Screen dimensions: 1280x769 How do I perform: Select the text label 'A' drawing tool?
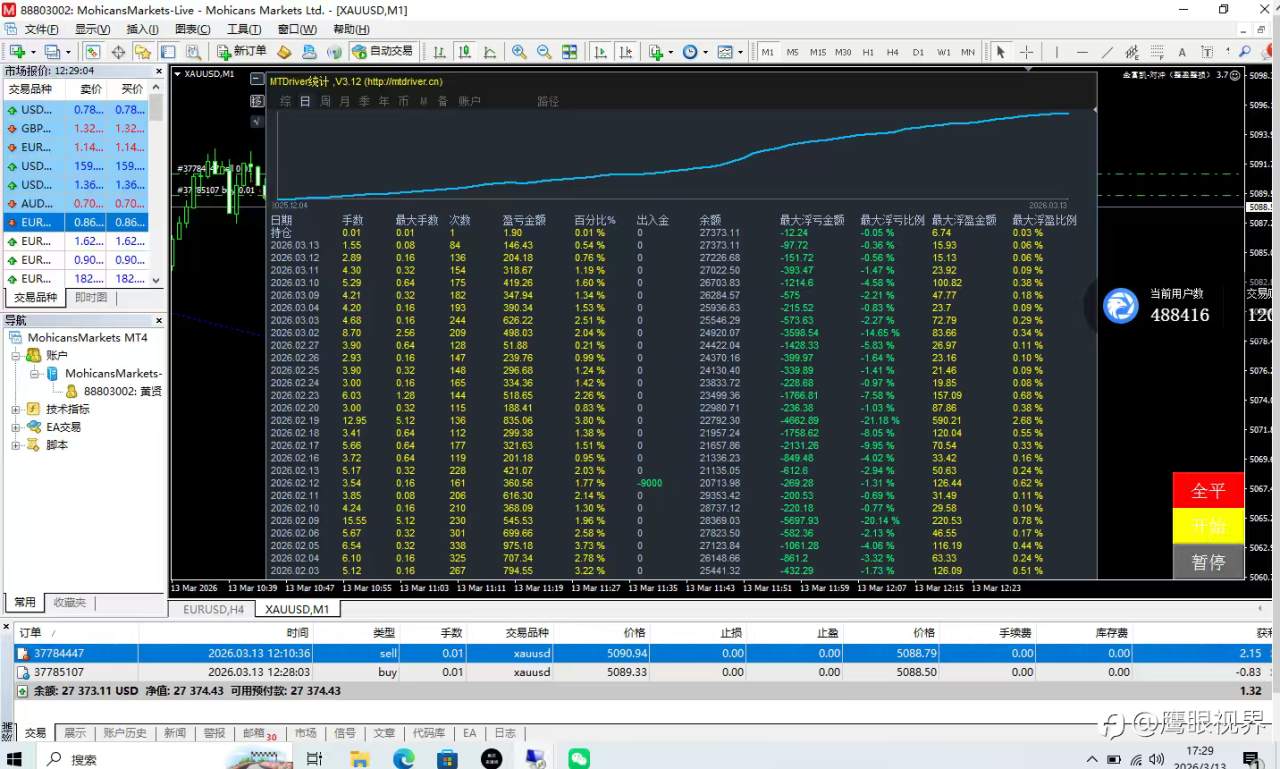1182,52
